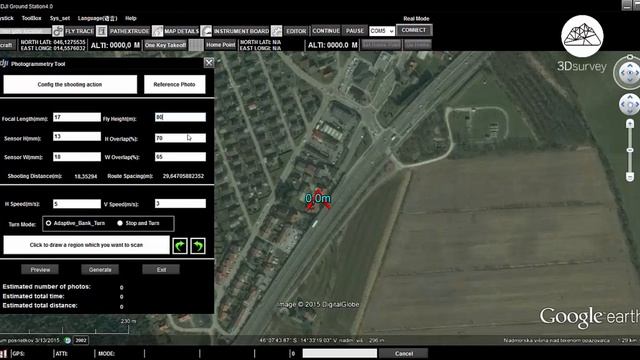640x360 pixels.
Task: Click the Map Details icon
Action: pos(157,31)
